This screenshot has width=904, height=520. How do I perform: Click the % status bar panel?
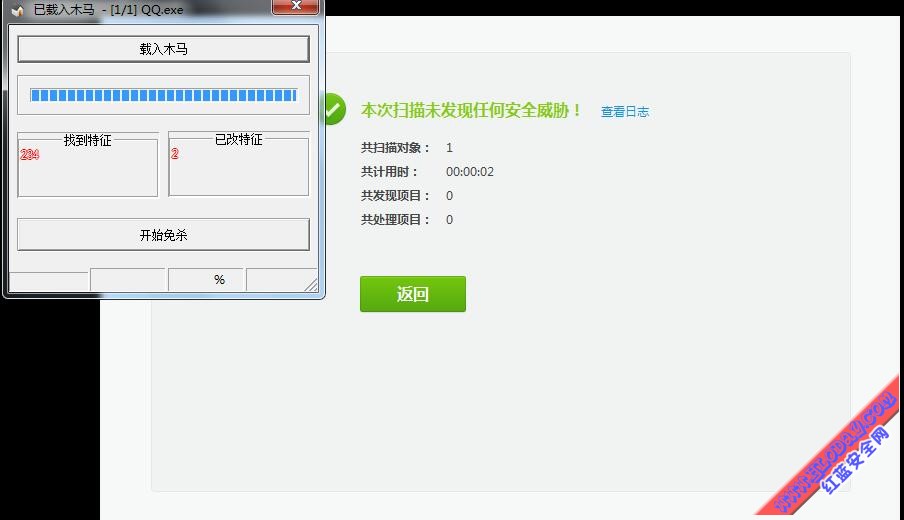click(219, 280)
